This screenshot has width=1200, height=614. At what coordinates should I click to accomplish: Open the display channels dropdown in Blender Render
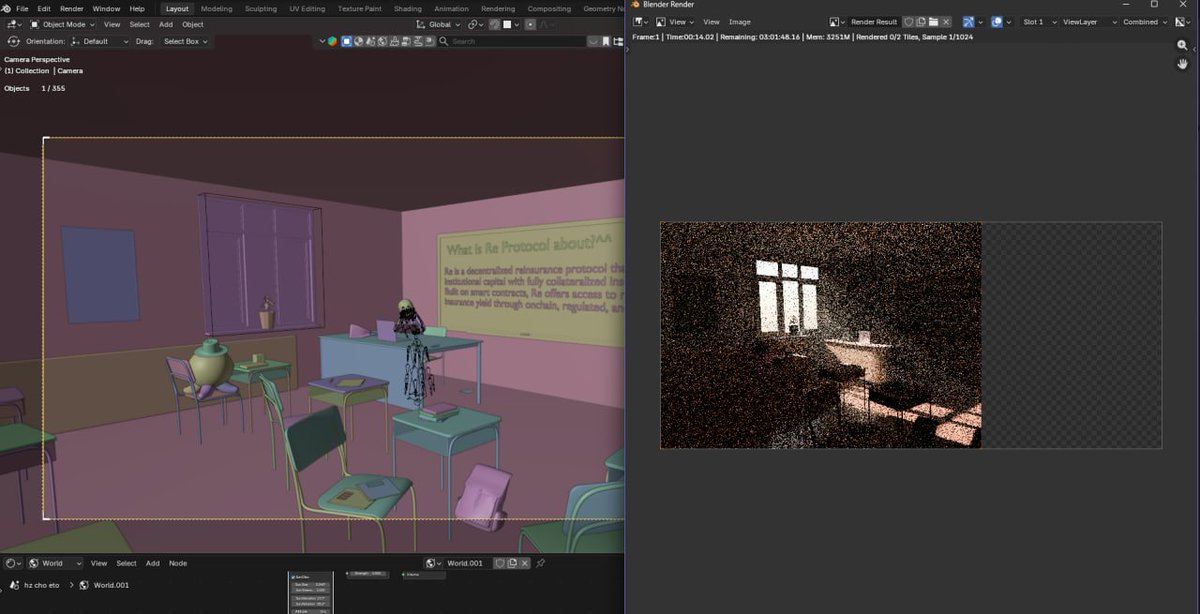point(1184,21)
